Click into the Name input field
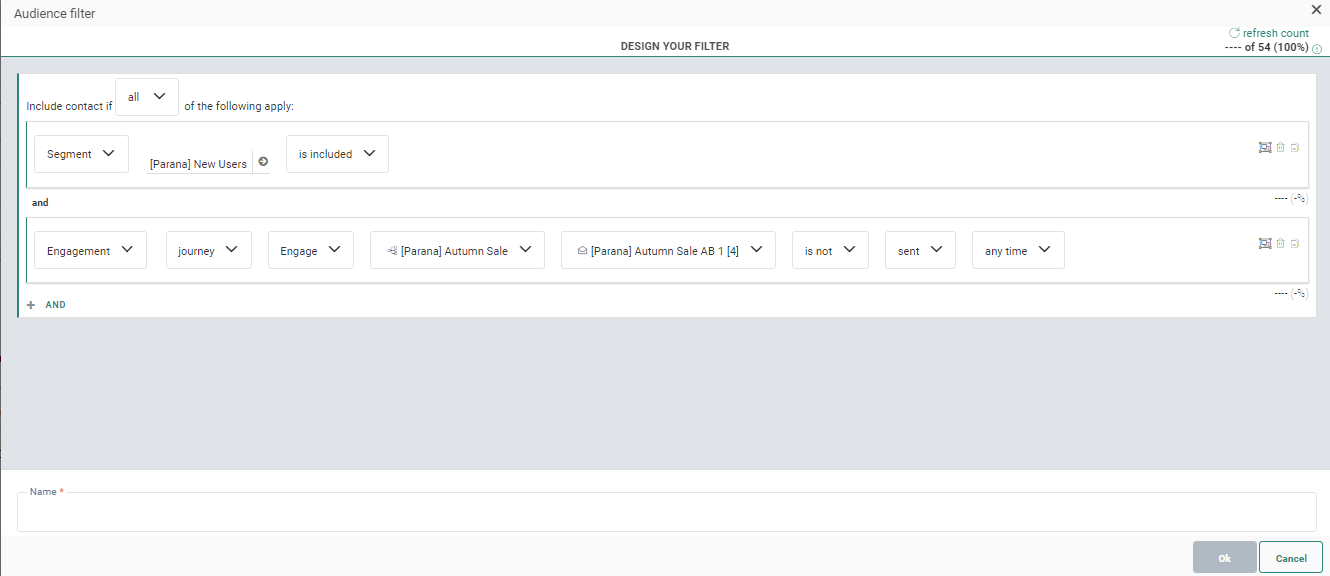Viewport: 1330px width, 576px height. pyautogui.click(x=666, y=512)
